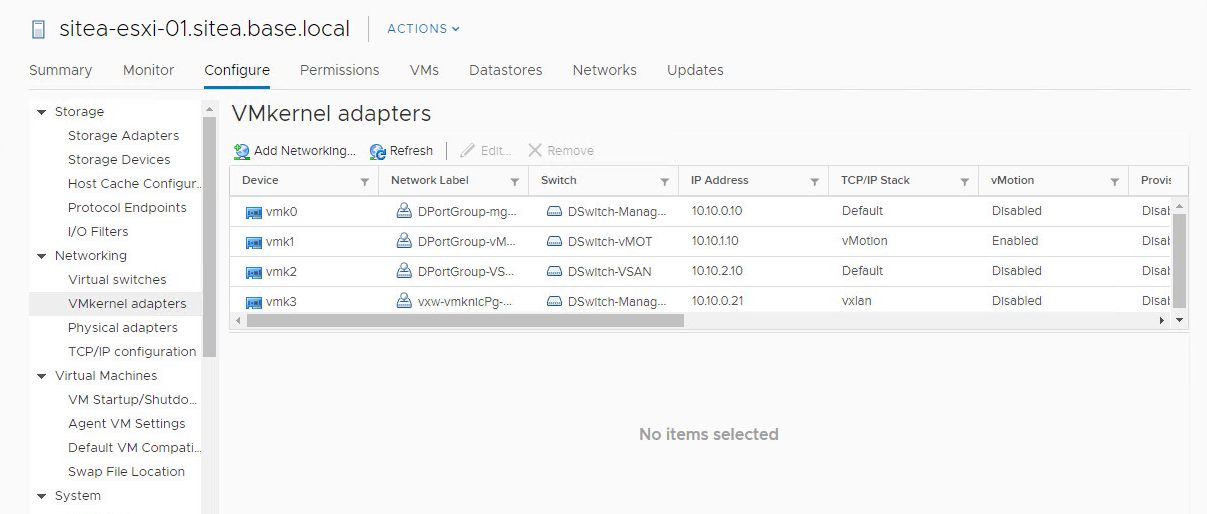Open the Datastores tab
Screen dimensions: 1207x514
tap(505, 70)
